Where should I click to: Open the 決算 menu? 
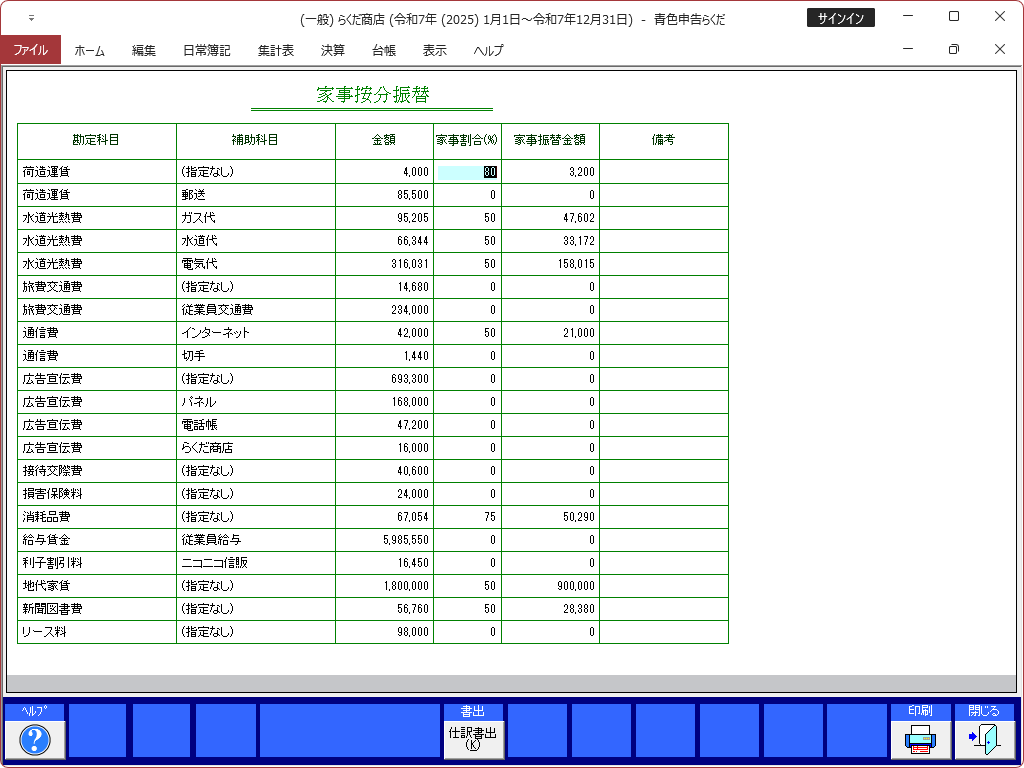click(x=333, y=50)
